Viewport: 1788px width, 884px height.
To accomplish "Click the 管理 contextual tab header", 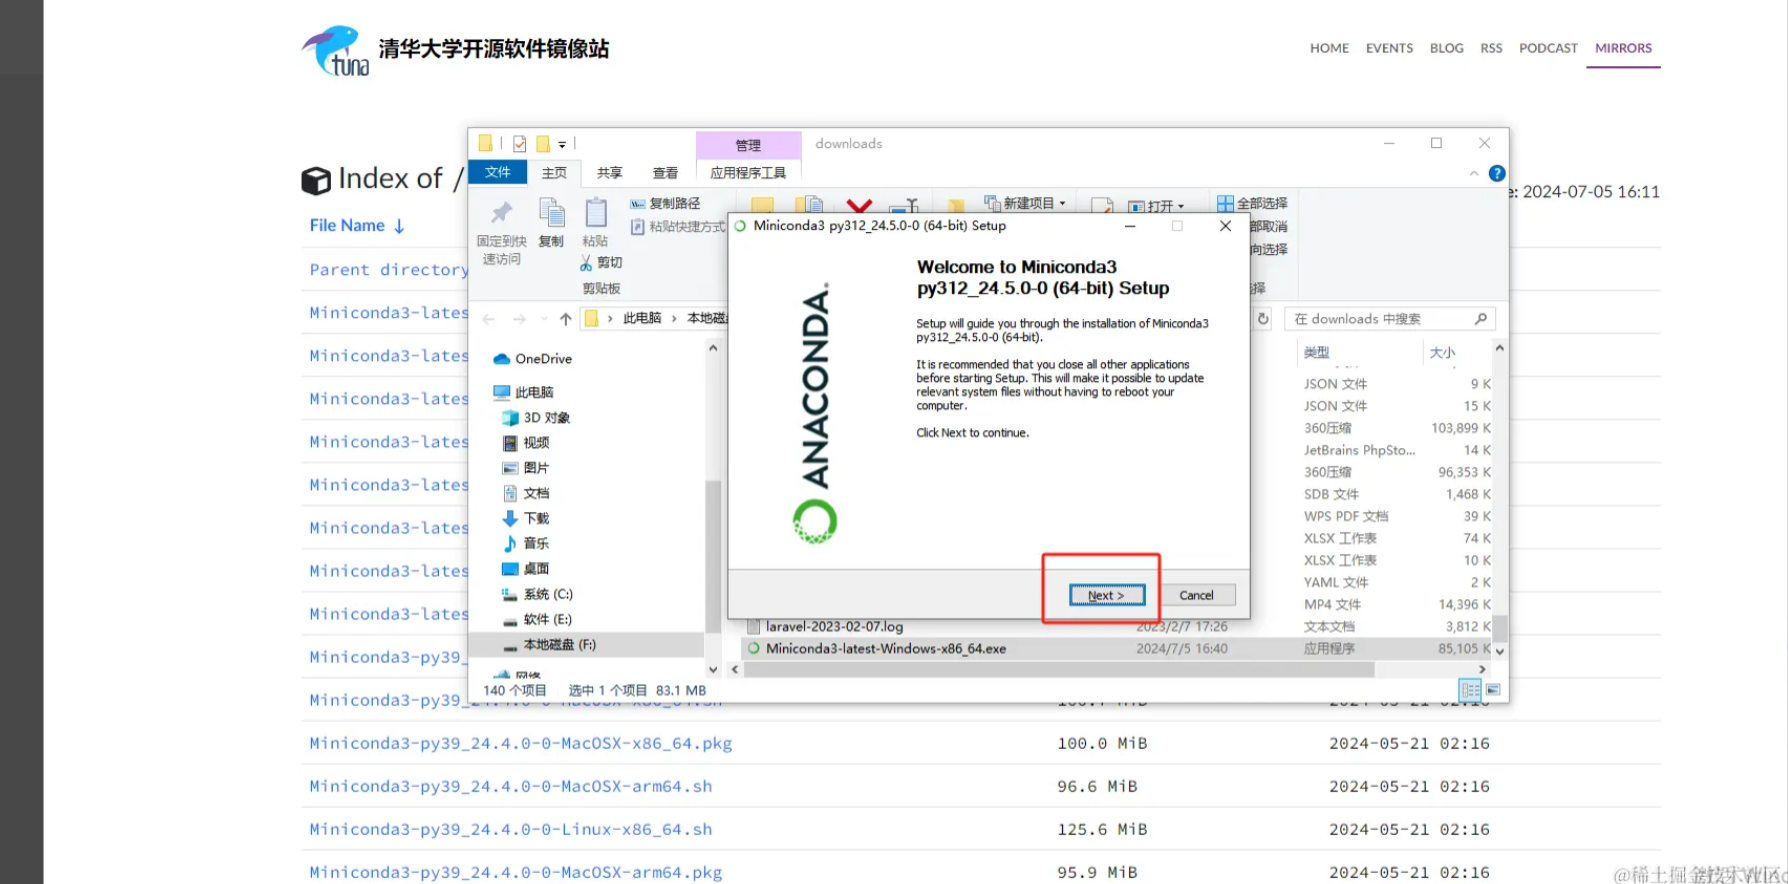I will coord(748,145).
